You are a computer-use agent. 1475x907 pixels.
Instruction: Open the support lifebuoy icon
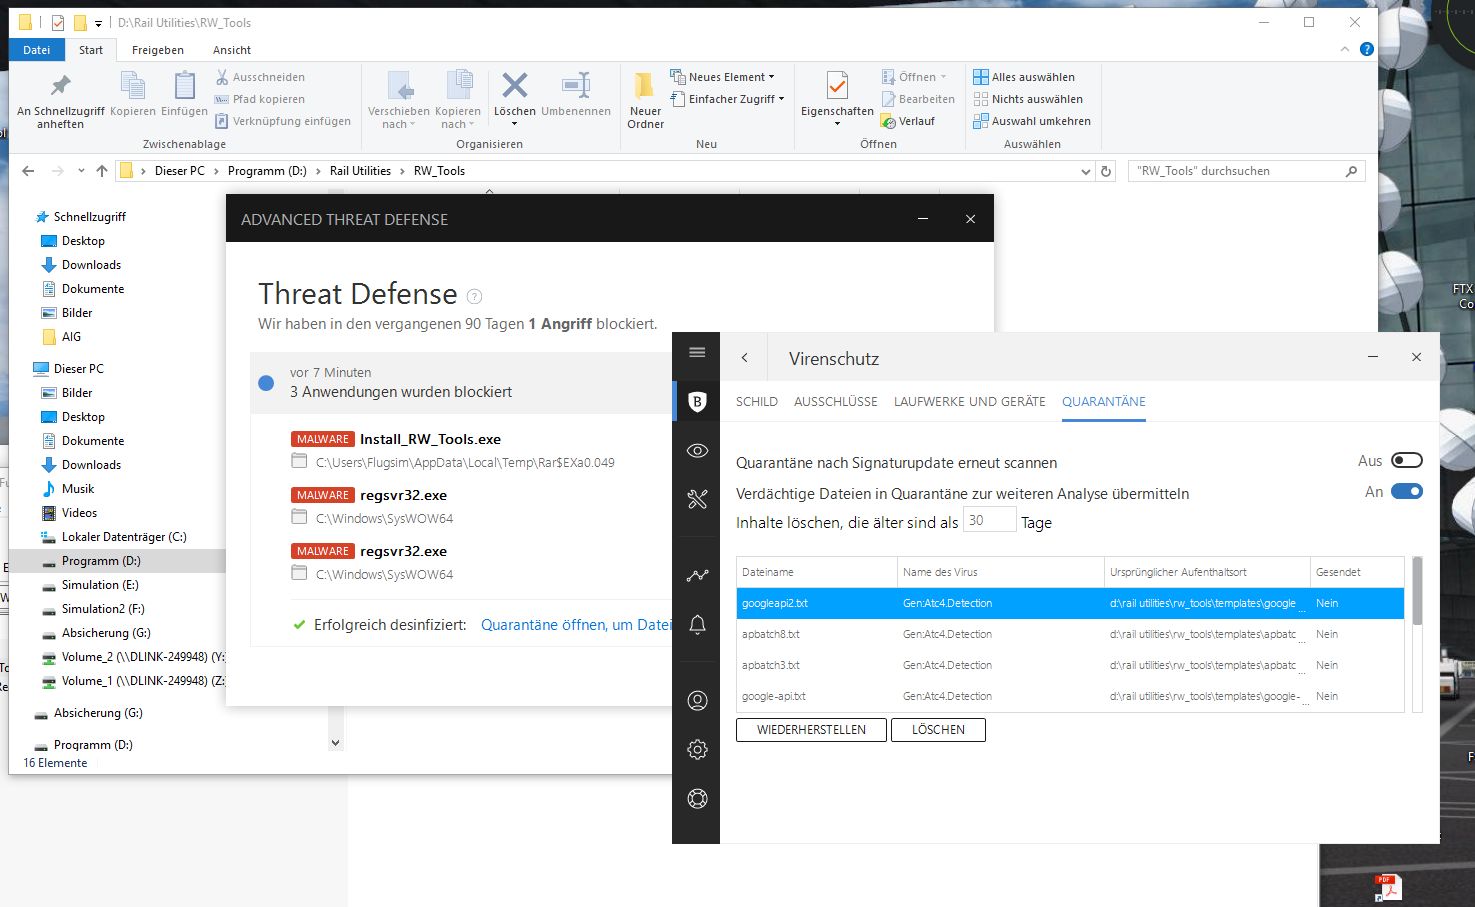pyautogui.click(x=697, y=798)
